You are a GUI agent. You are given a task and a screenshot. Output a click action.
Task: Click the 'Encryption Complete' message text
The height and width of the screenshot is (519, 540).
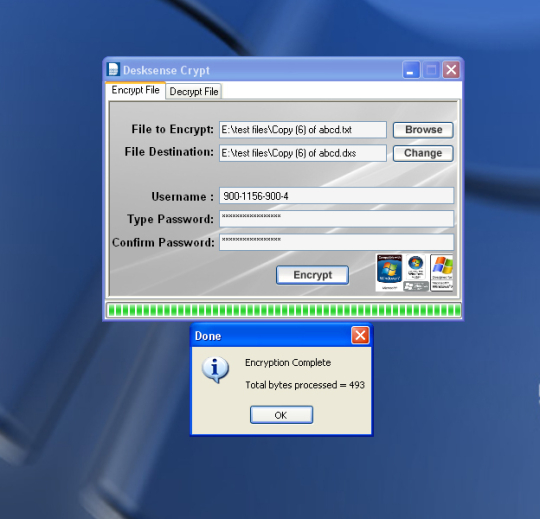[x=288, y=362]
